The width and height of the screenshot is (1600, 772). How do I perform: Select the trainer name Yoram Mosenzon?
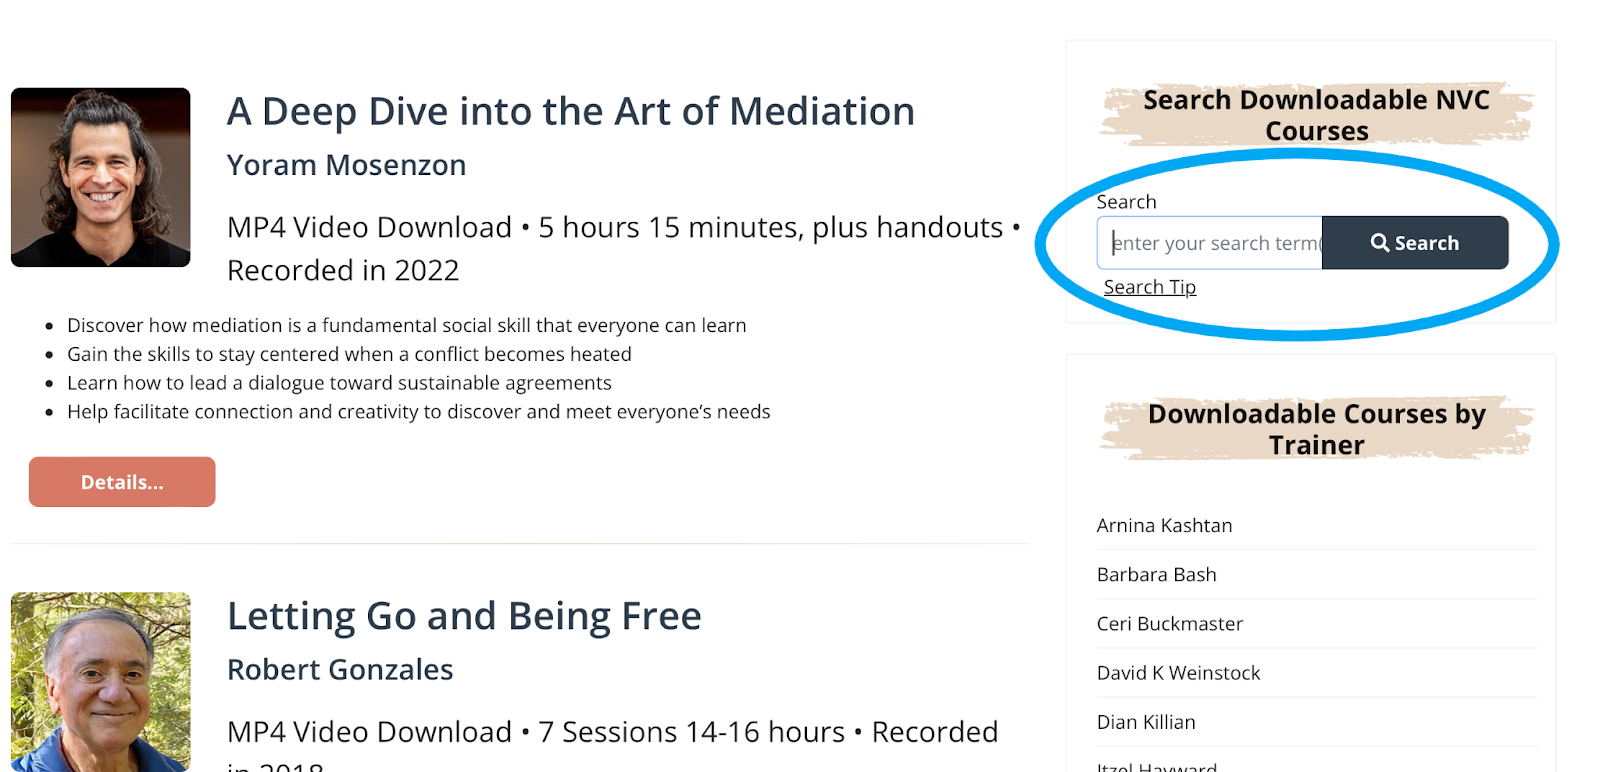click(x=347, y=165)
